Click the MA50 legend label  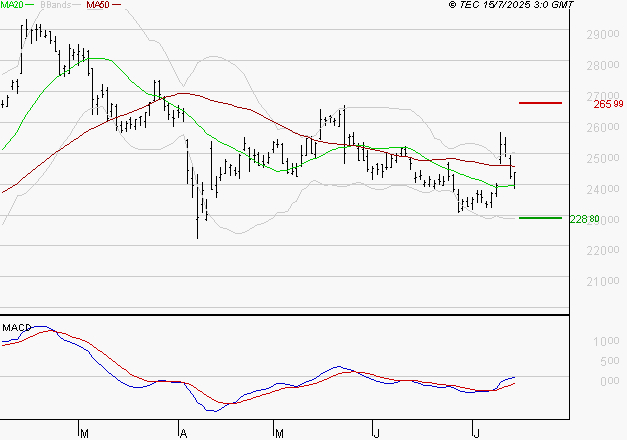click(98, 6)
